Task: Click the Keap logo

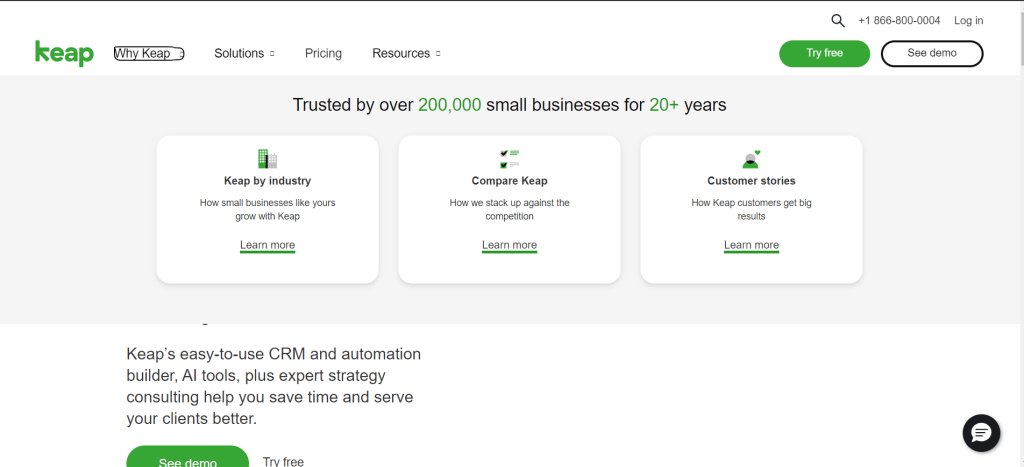Action: pyautogui.click(x=64, y=54)
